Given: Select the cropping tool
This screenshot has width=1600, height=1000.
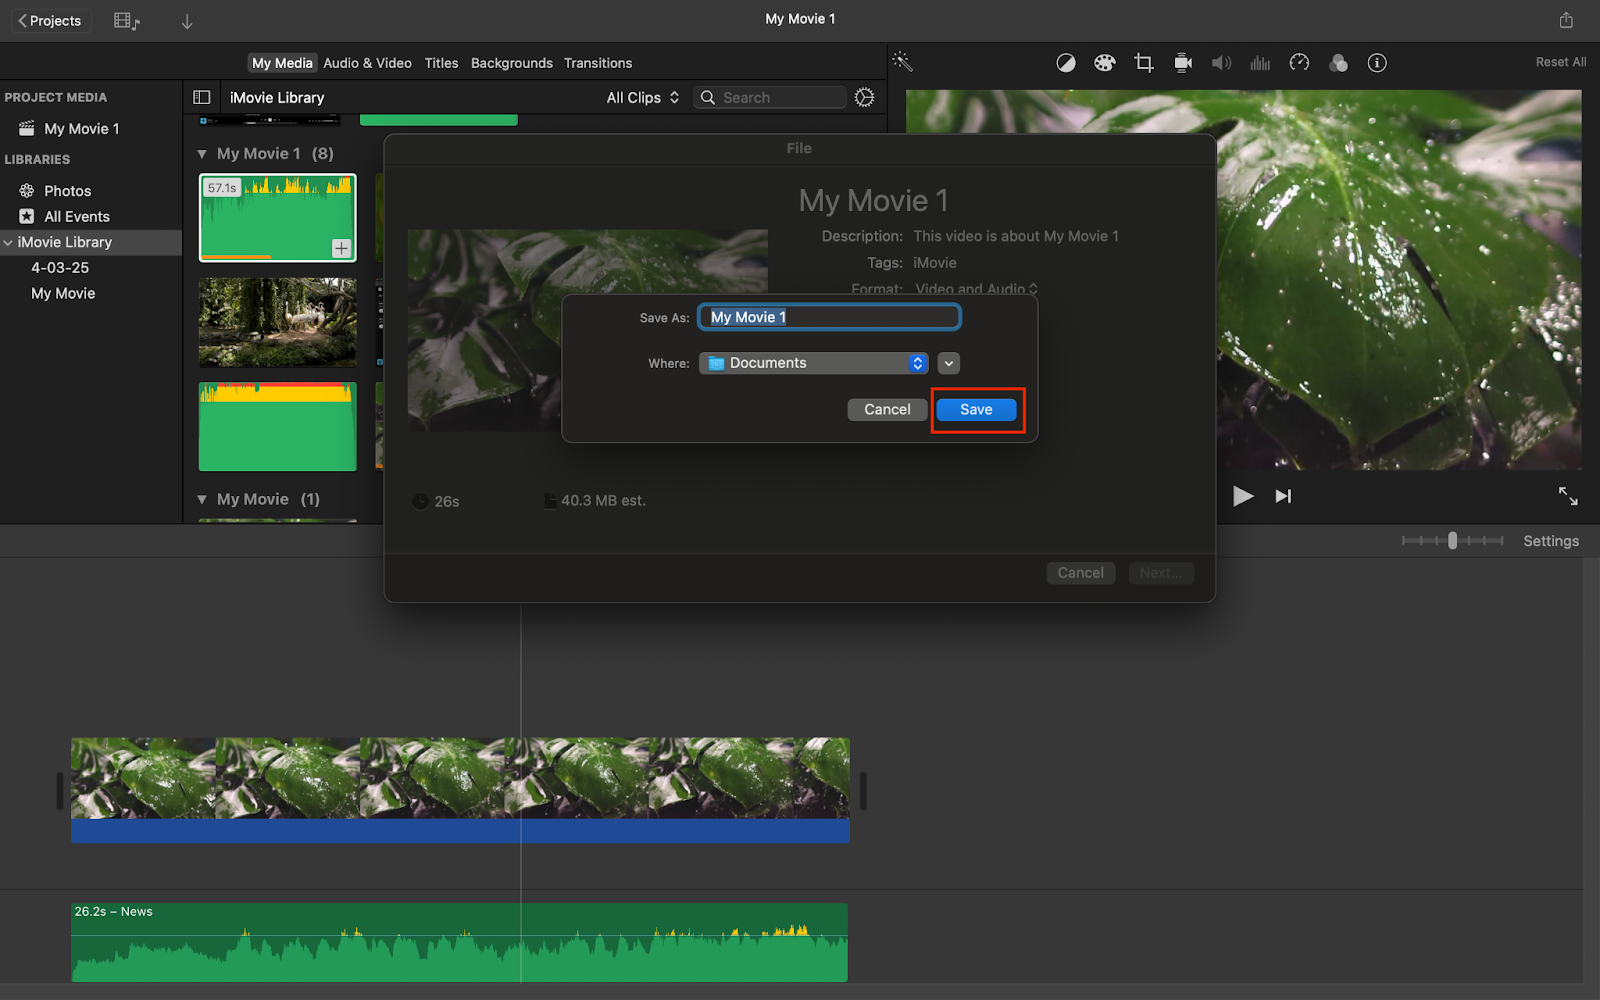Looking at the screenshot, I should point(1144,63).
